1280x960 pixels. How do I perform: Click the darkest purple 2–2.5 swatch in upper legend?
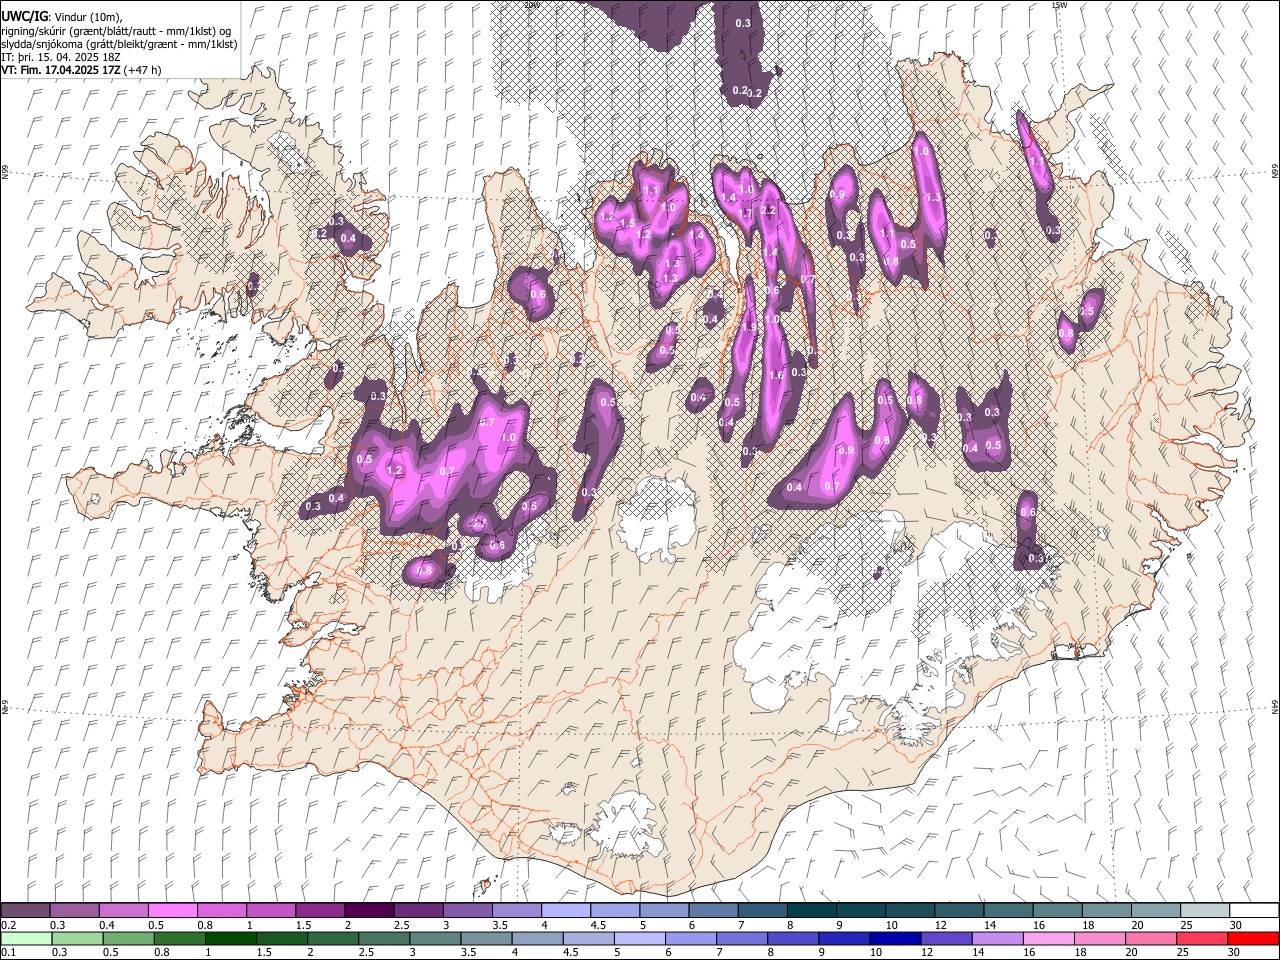[369, 911]
